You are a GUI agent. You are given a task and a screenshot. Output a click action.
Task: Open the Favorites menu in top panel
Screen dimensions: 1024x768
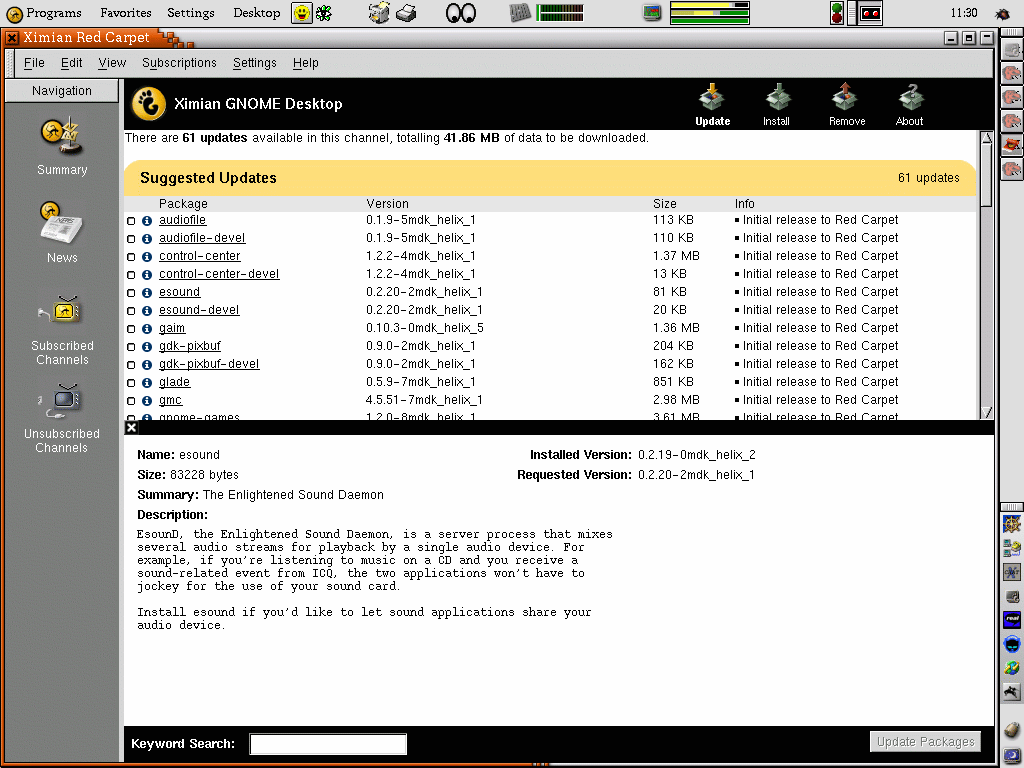point(125,12)
